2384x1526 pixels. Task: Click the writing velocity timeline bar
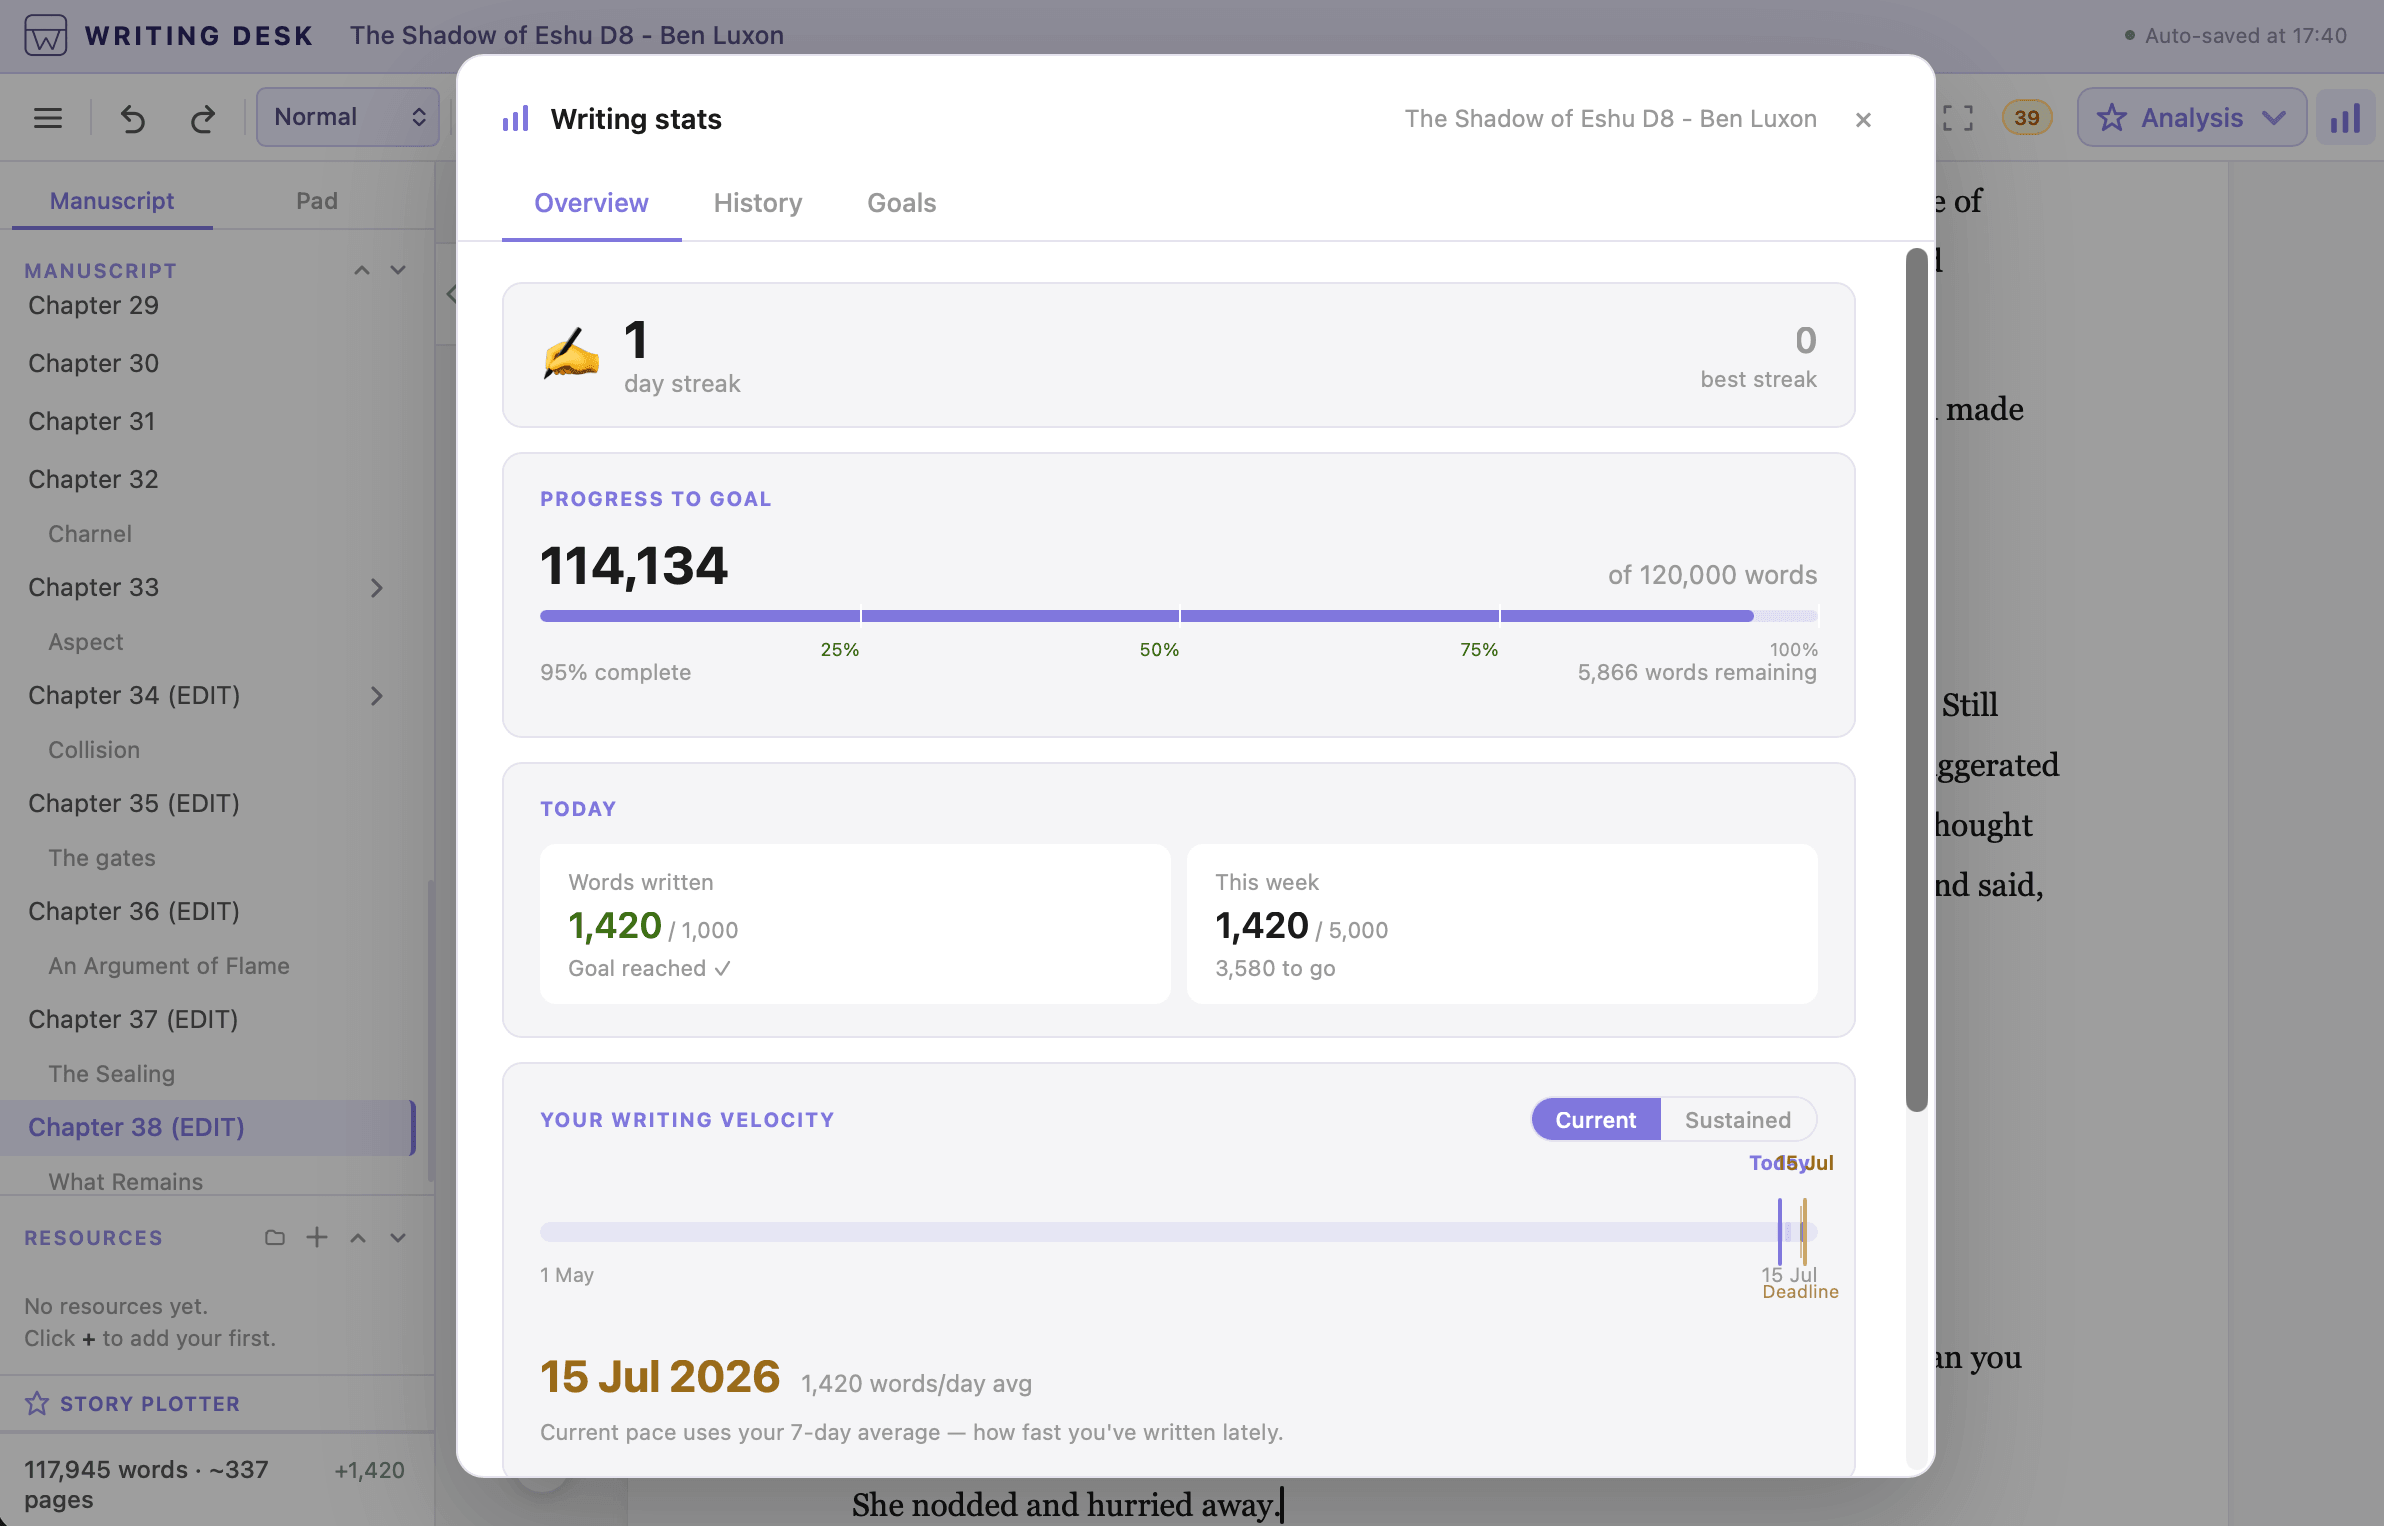(x=1179, y=1232)
